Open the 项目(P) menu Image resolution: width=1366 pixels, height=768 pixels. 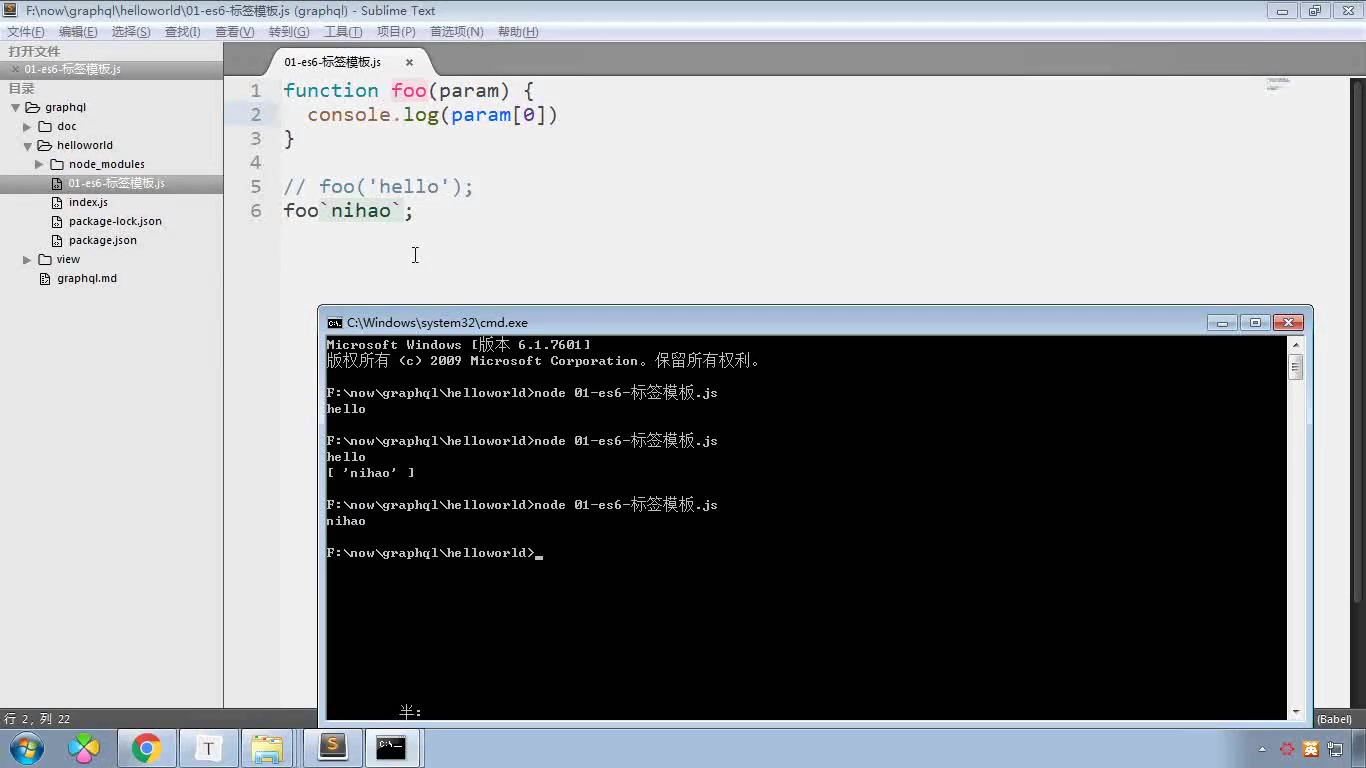tap(396, 32)
